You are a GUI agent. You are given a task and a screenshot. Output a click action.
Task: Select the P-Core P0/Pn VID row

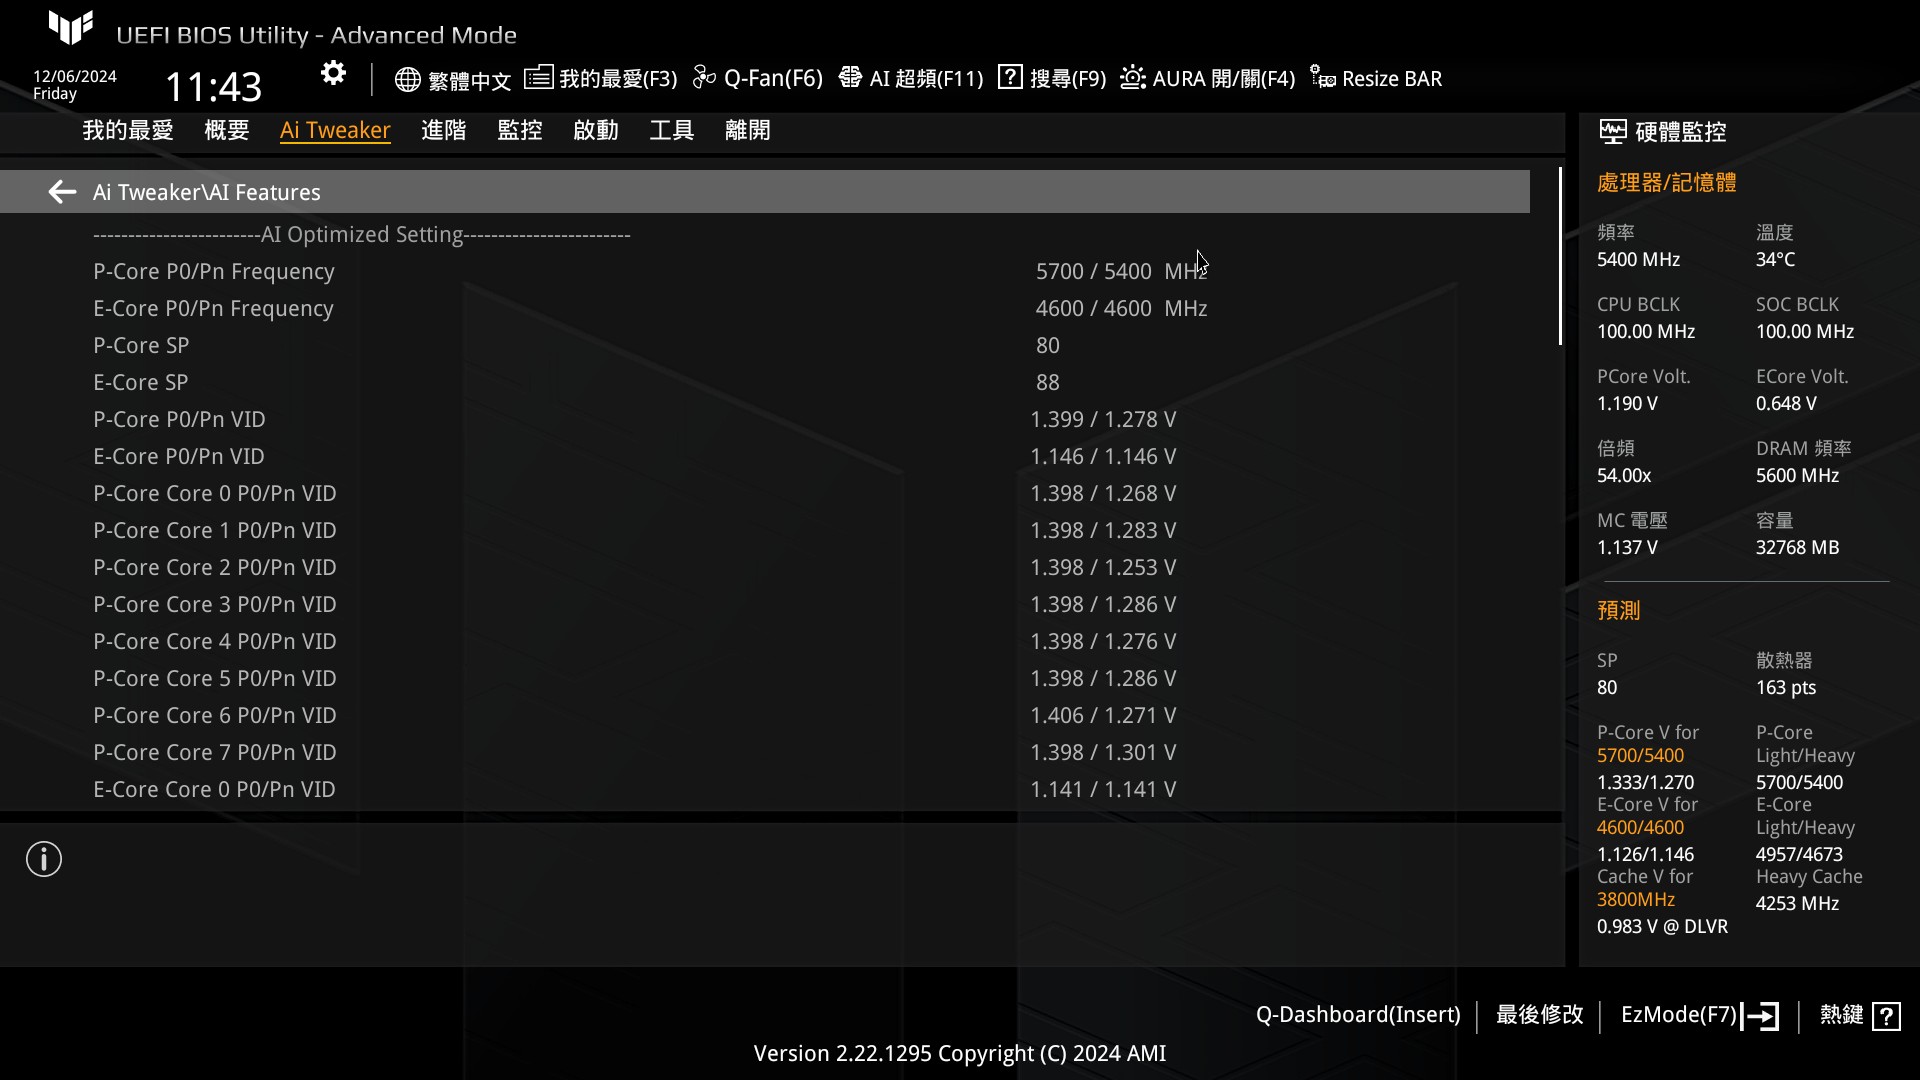click(765, 419)
